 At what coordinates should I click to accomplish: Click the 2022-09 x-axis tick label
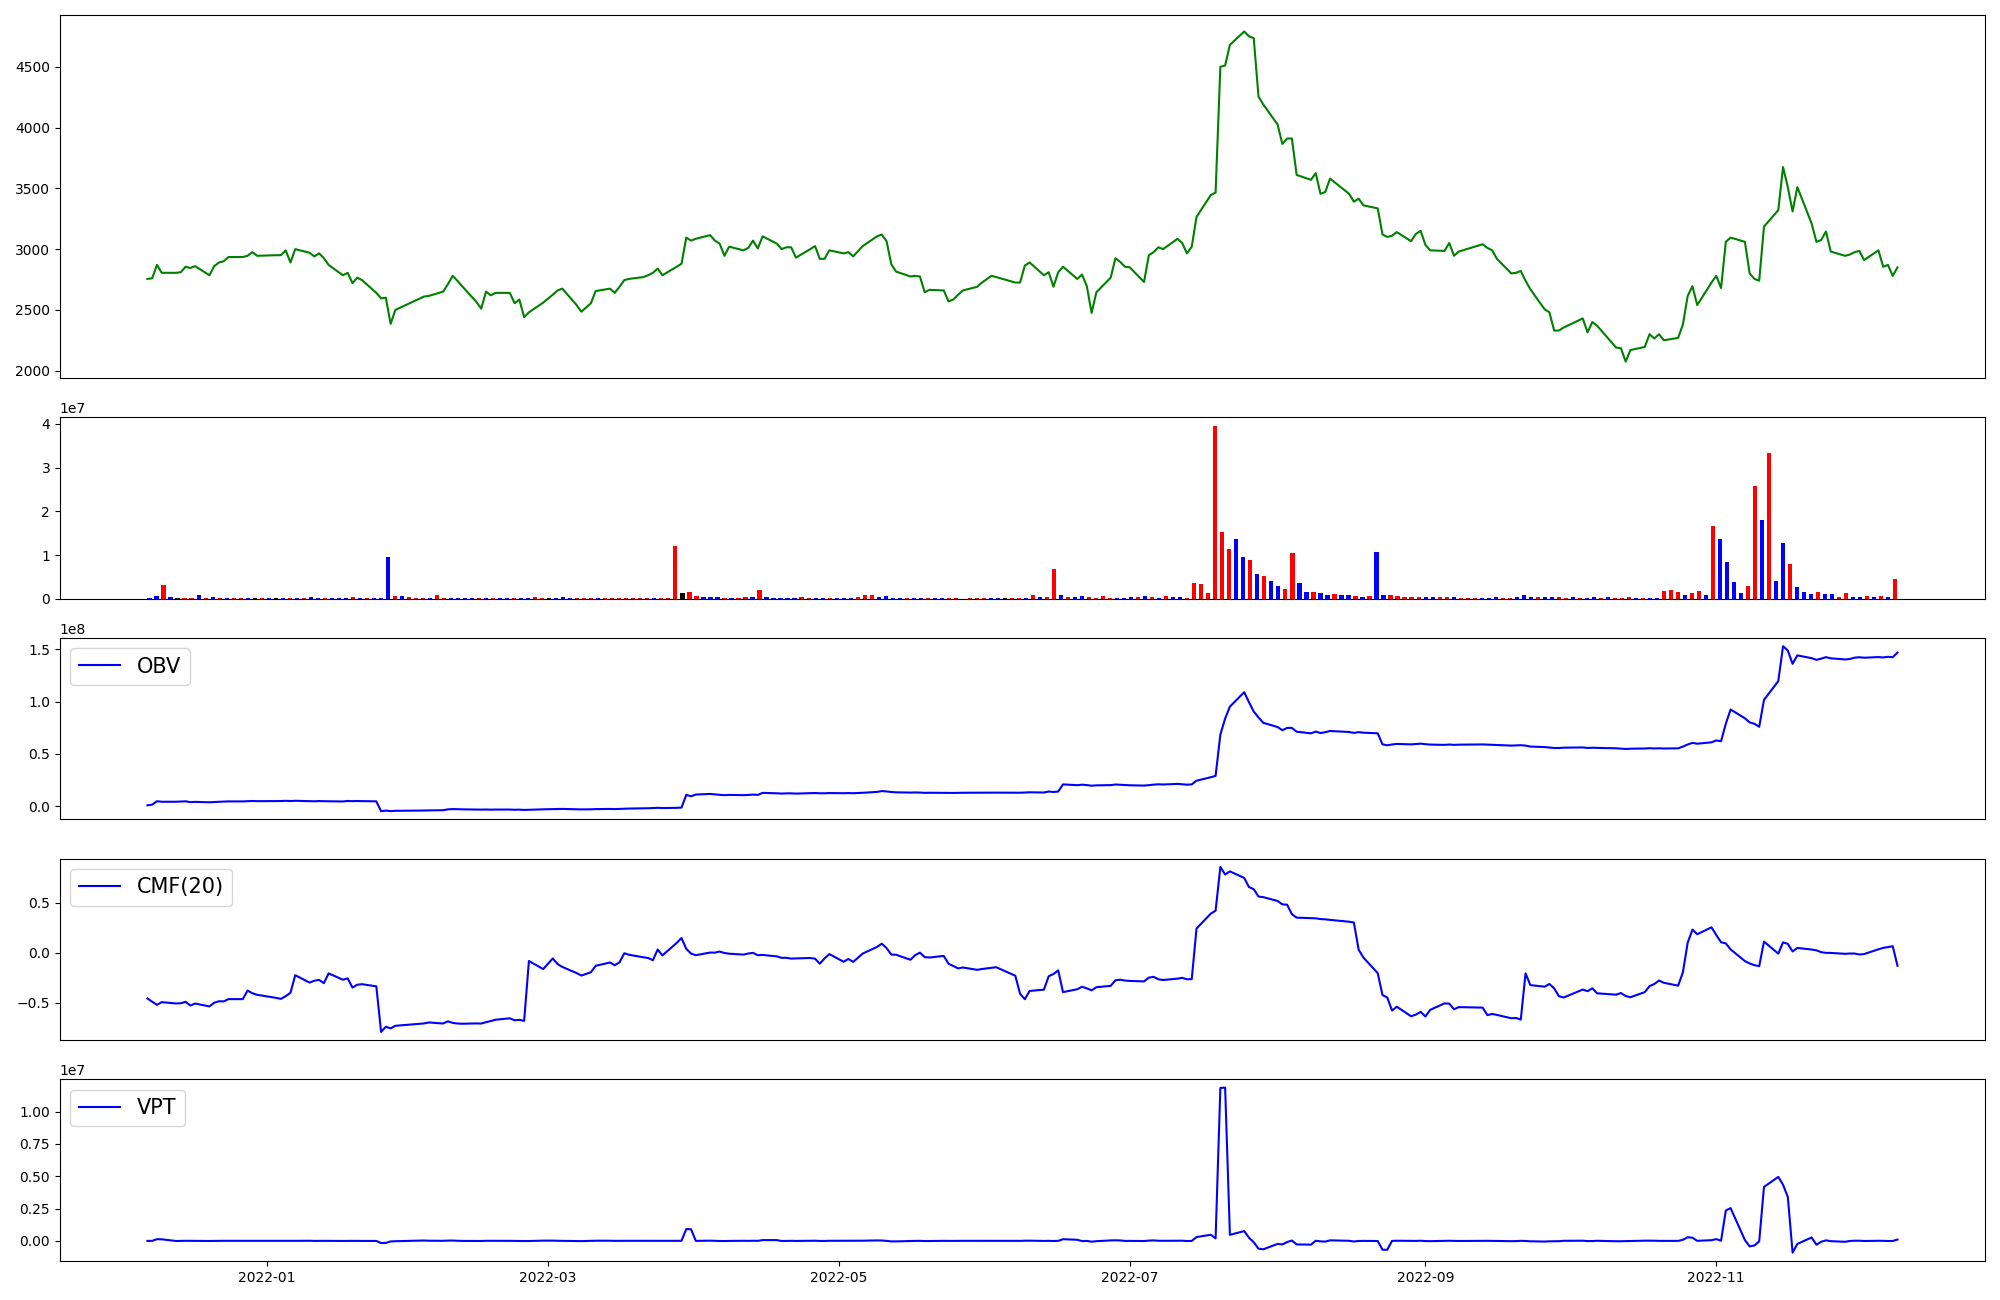(1424, 1277)
